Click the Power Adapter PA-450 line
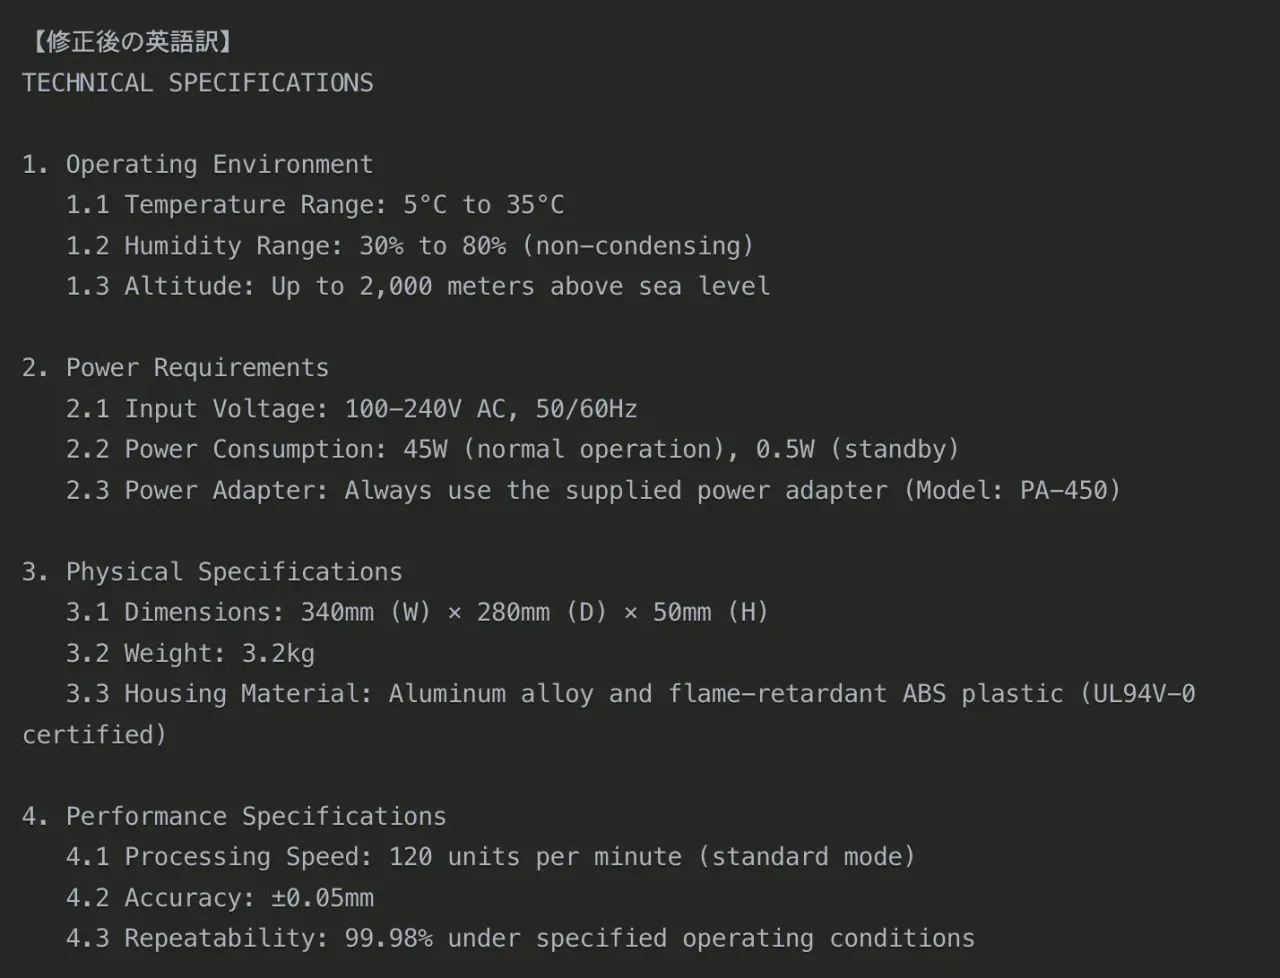The image size is (1280, 978). pyautogui.click(x=594, y=491)
